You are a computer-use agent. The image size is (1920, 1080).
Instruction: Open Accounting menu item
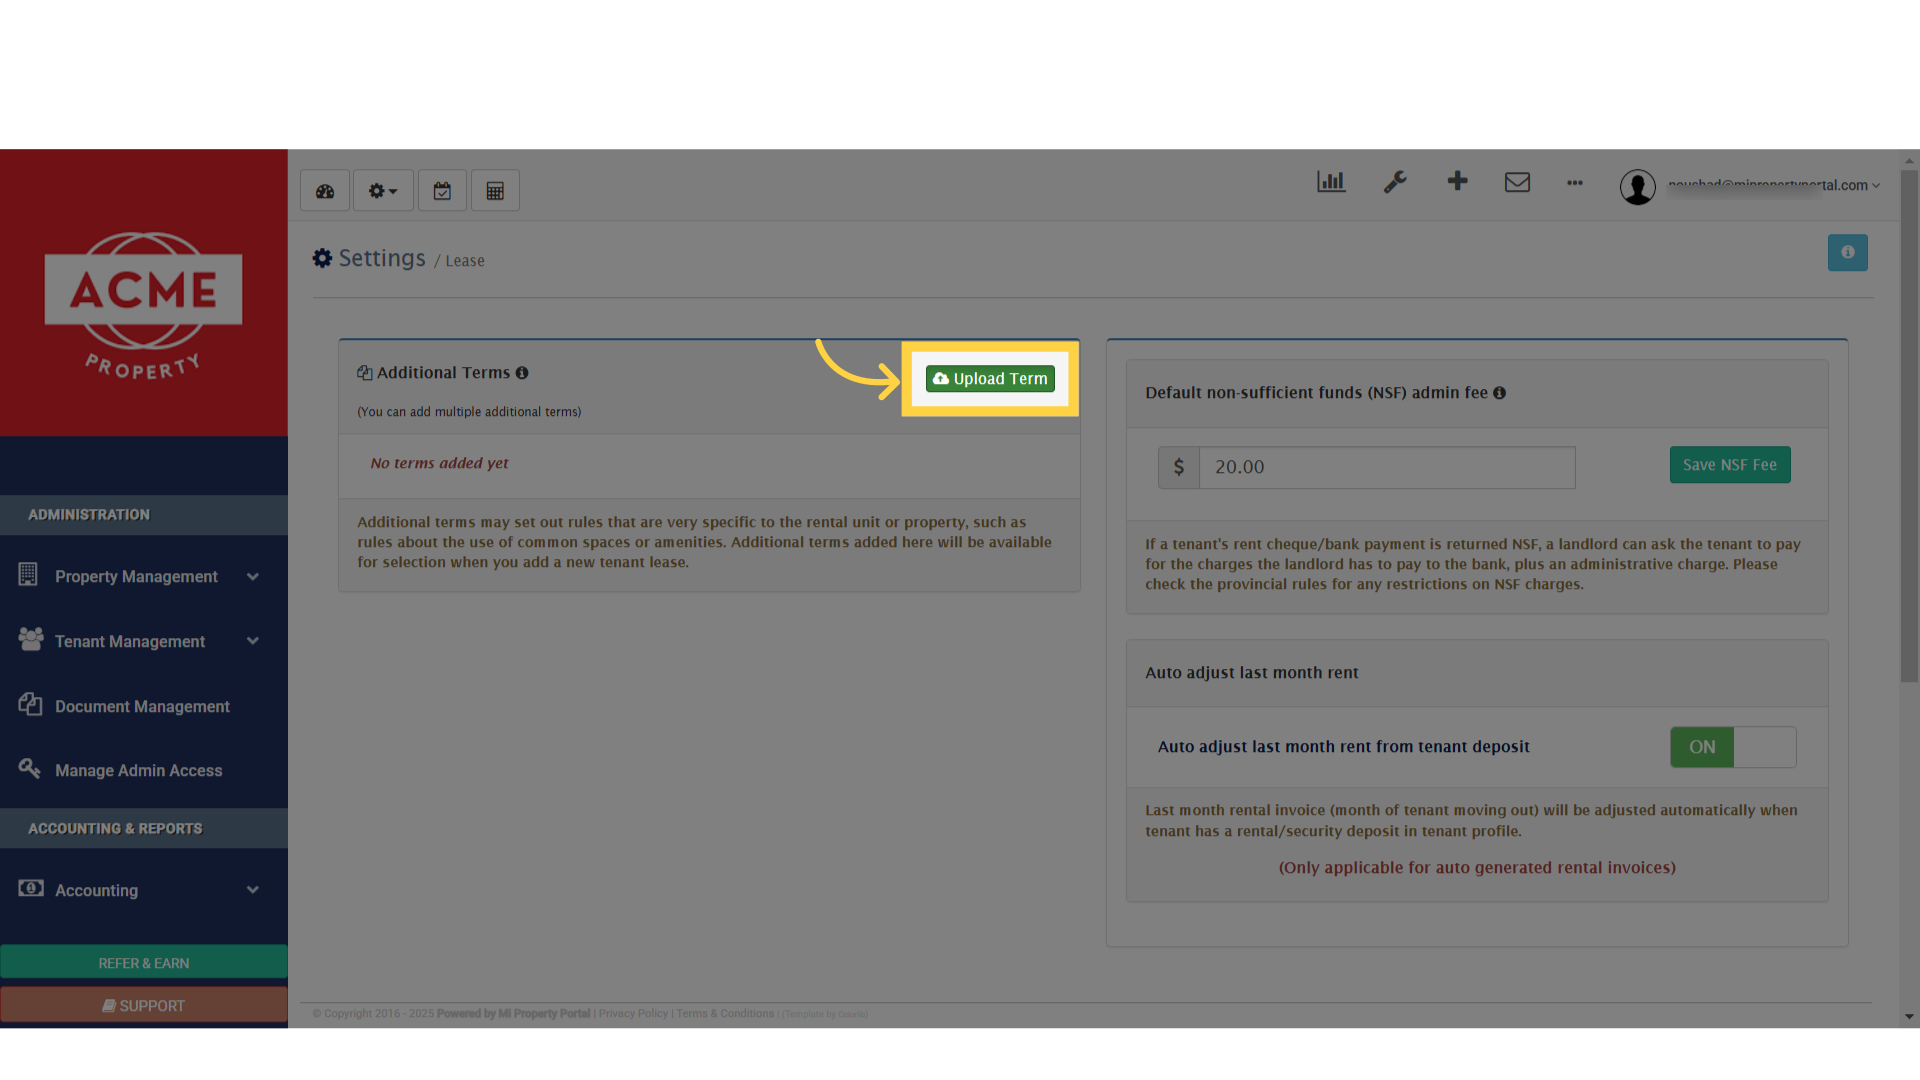[96, 891]
